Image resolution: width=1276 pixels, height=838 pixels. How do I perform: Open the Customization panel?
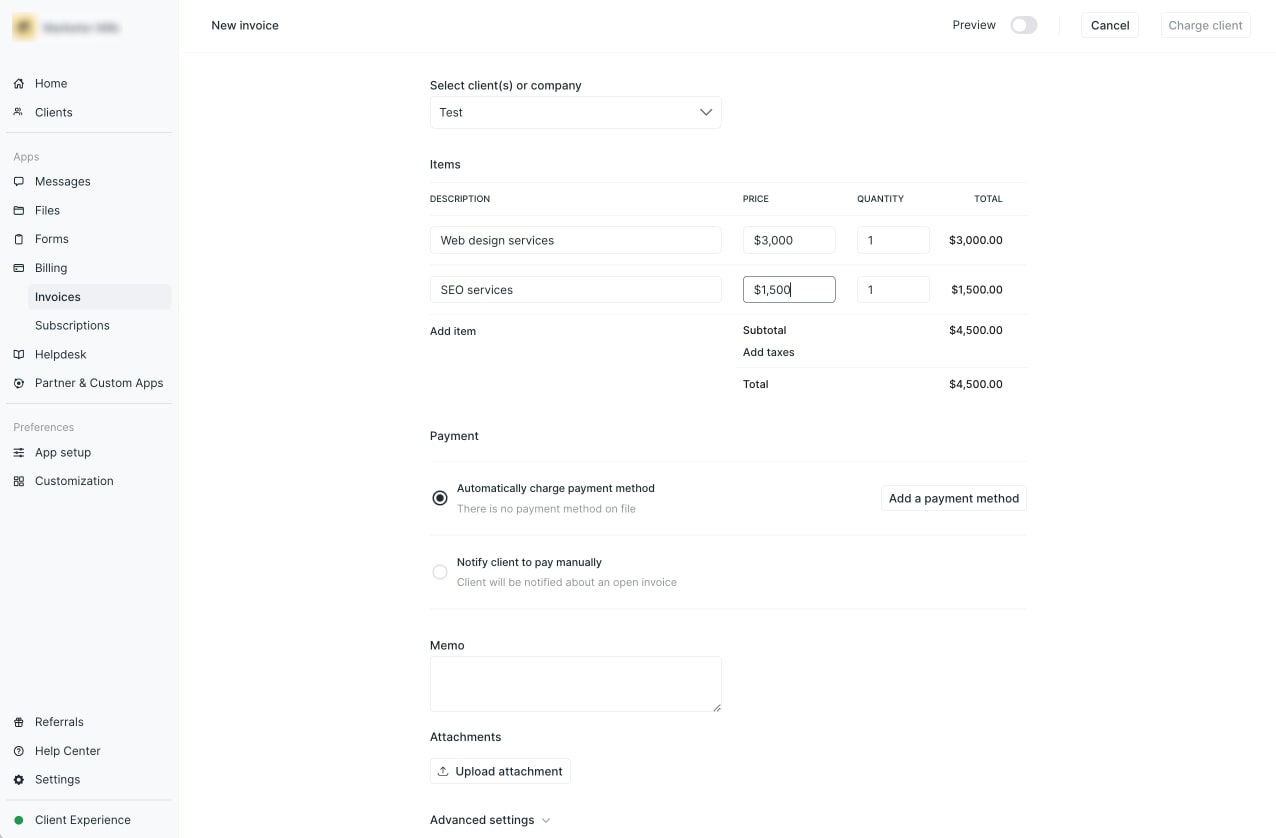[x=73, y=481]
